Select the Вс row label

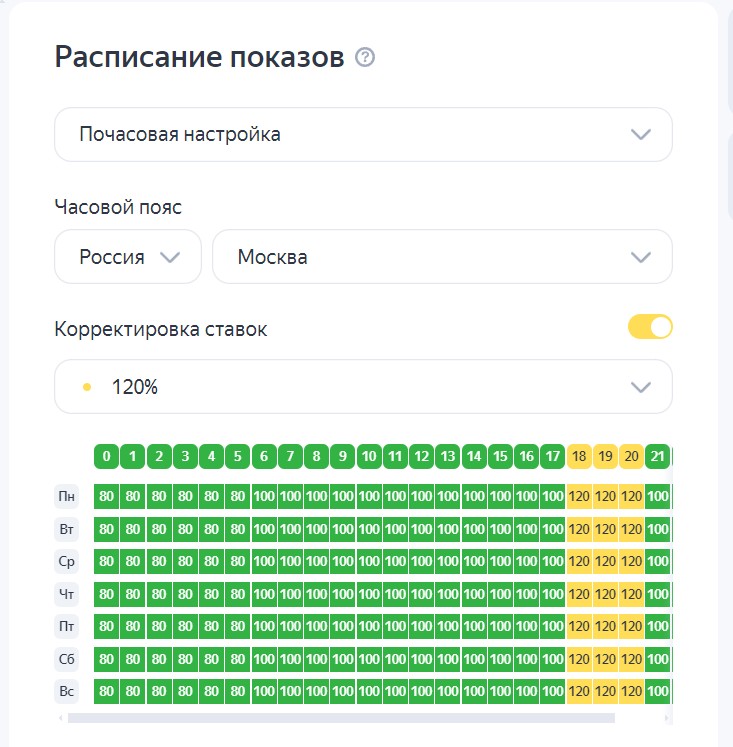[68, 691]
